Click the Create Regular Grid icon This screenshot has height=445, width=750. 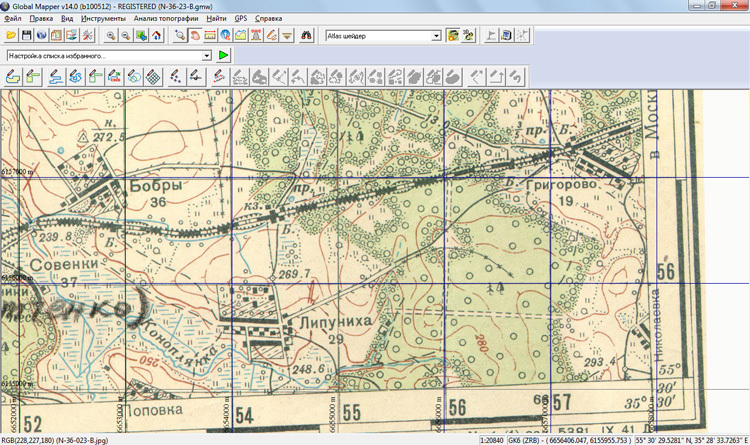(153, 77)
